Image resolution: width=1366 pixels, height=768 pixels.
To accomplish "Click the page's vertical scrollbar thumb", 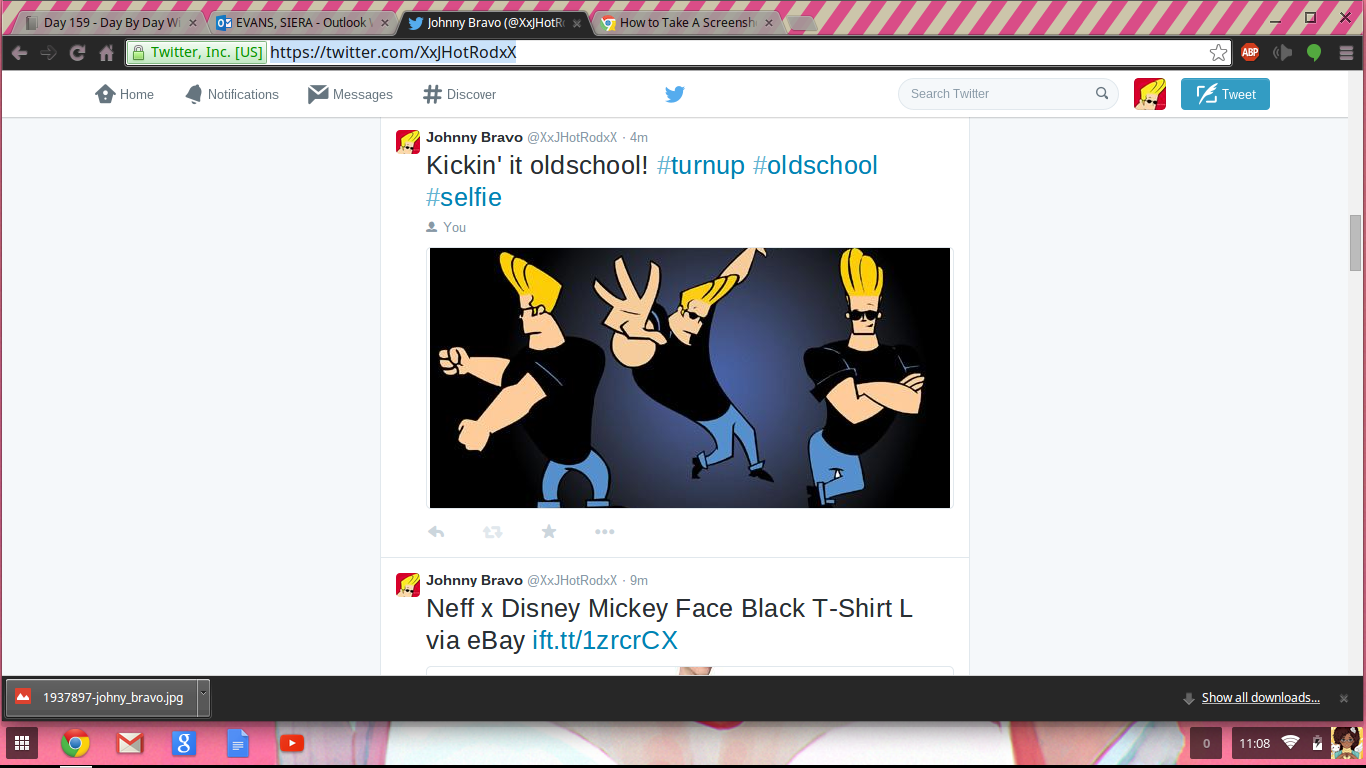I will click(x=1356, y=243).
